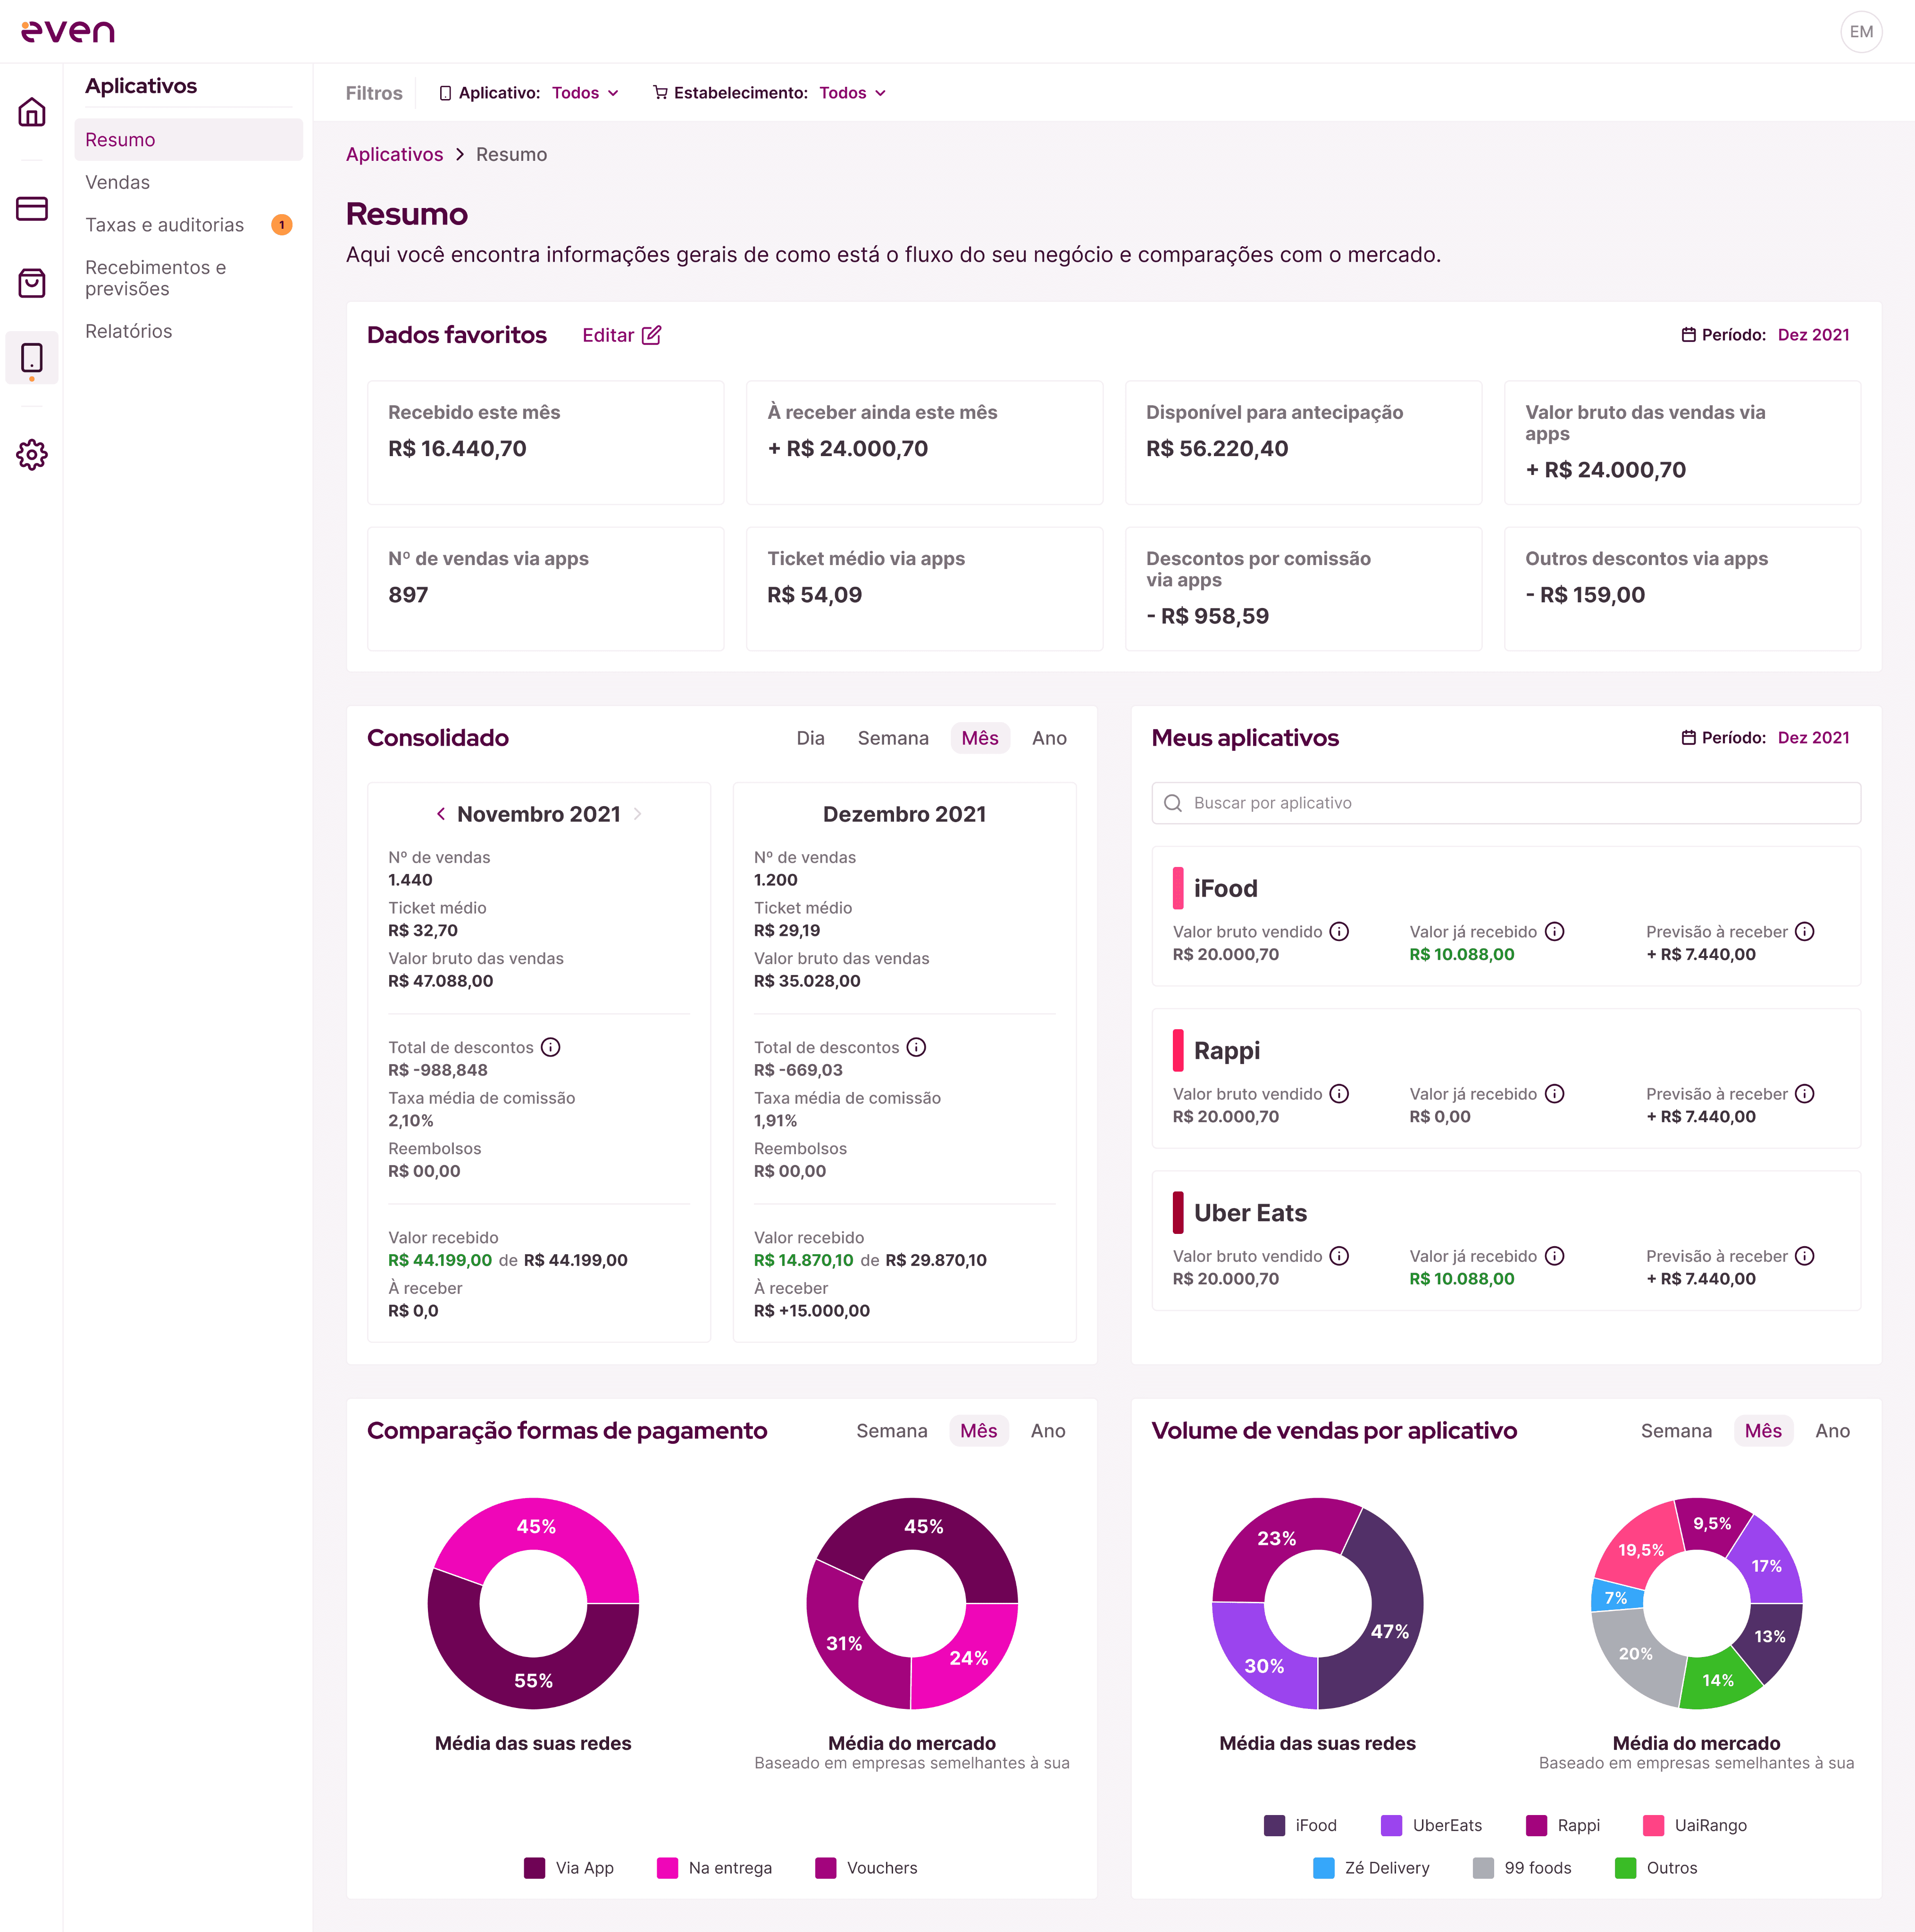This screenshot has height=1932, width=1915.
Task: Click the credit card sidebar icon
Action: click(32, 208)
